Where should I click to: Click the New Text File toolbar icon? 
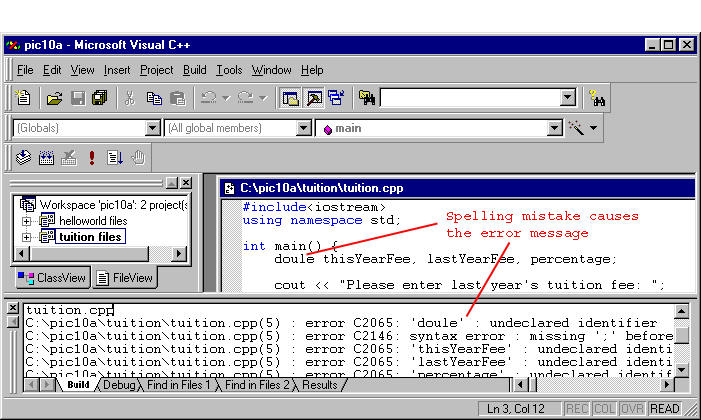click(23, 98)
